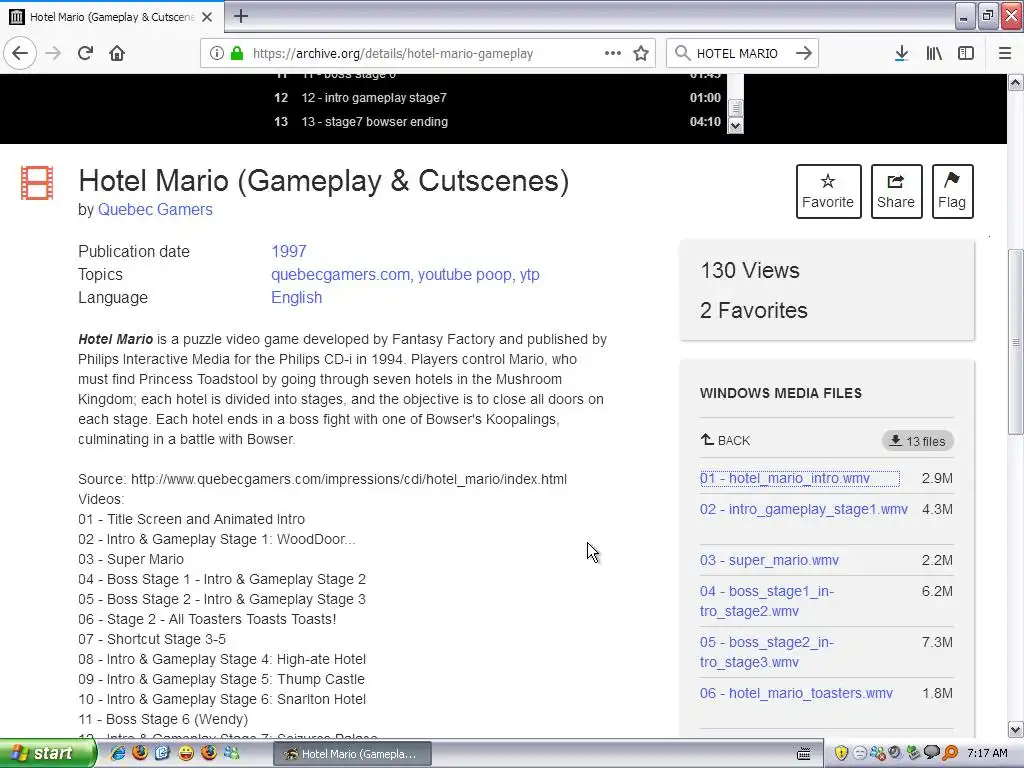Launch Internet Explorer from quick launch
Viewport: 1024px width, 768px height.
click(x=118, y=753)
